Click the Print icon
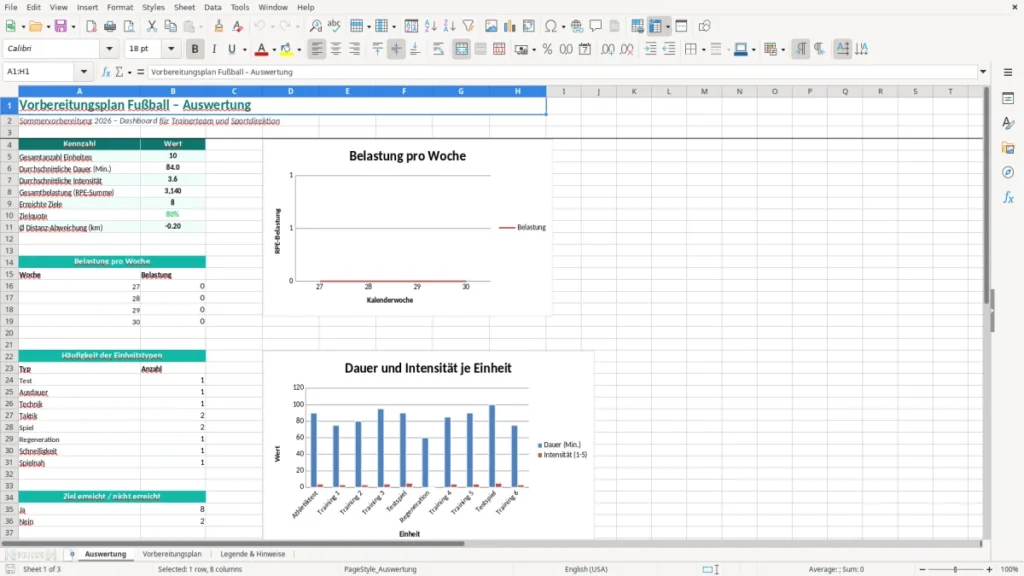 pos(110,26)
